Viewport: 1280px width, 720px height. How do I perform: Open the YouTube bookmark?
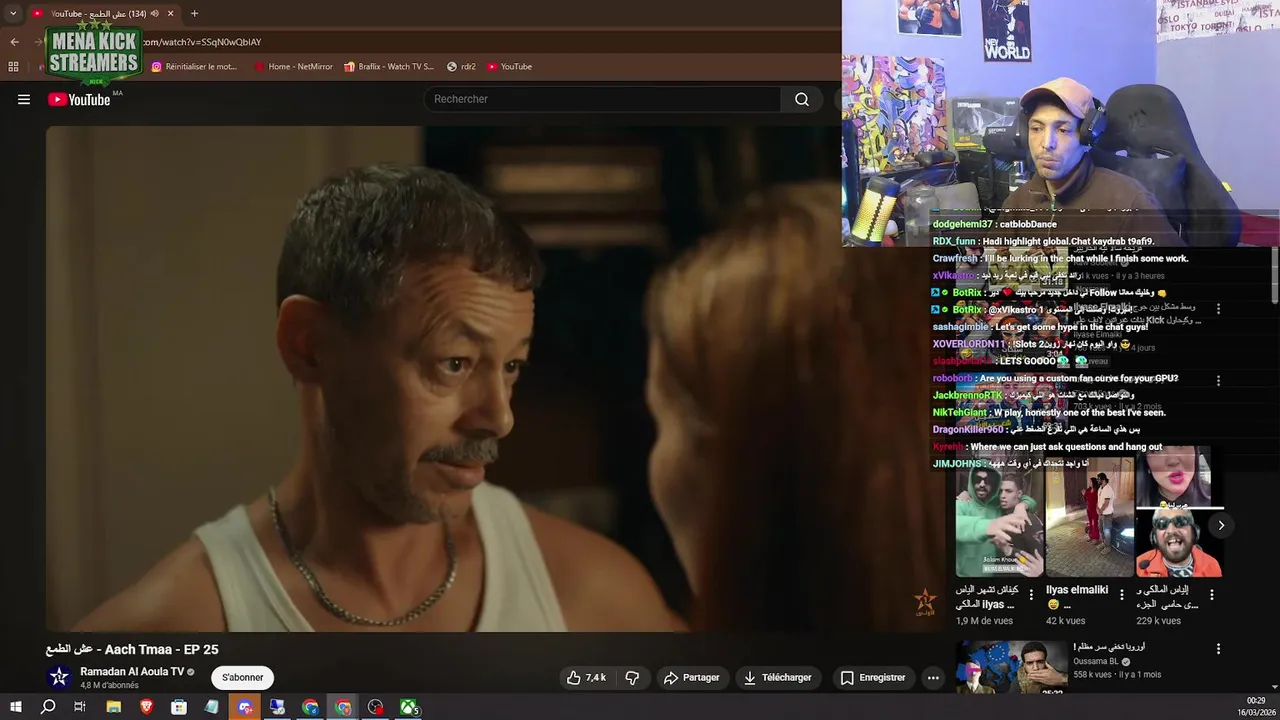click(509, 66)
